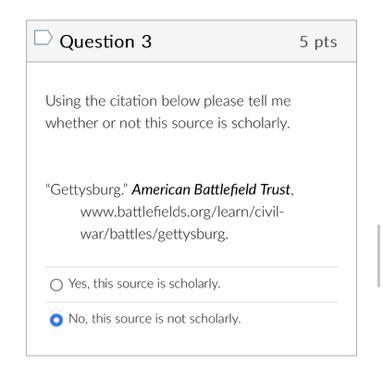The width and height of the screenshot is (383, 384).
Task: Click the italic 'American Battlefield Trust' title
Action: click(x=211, y=190)
